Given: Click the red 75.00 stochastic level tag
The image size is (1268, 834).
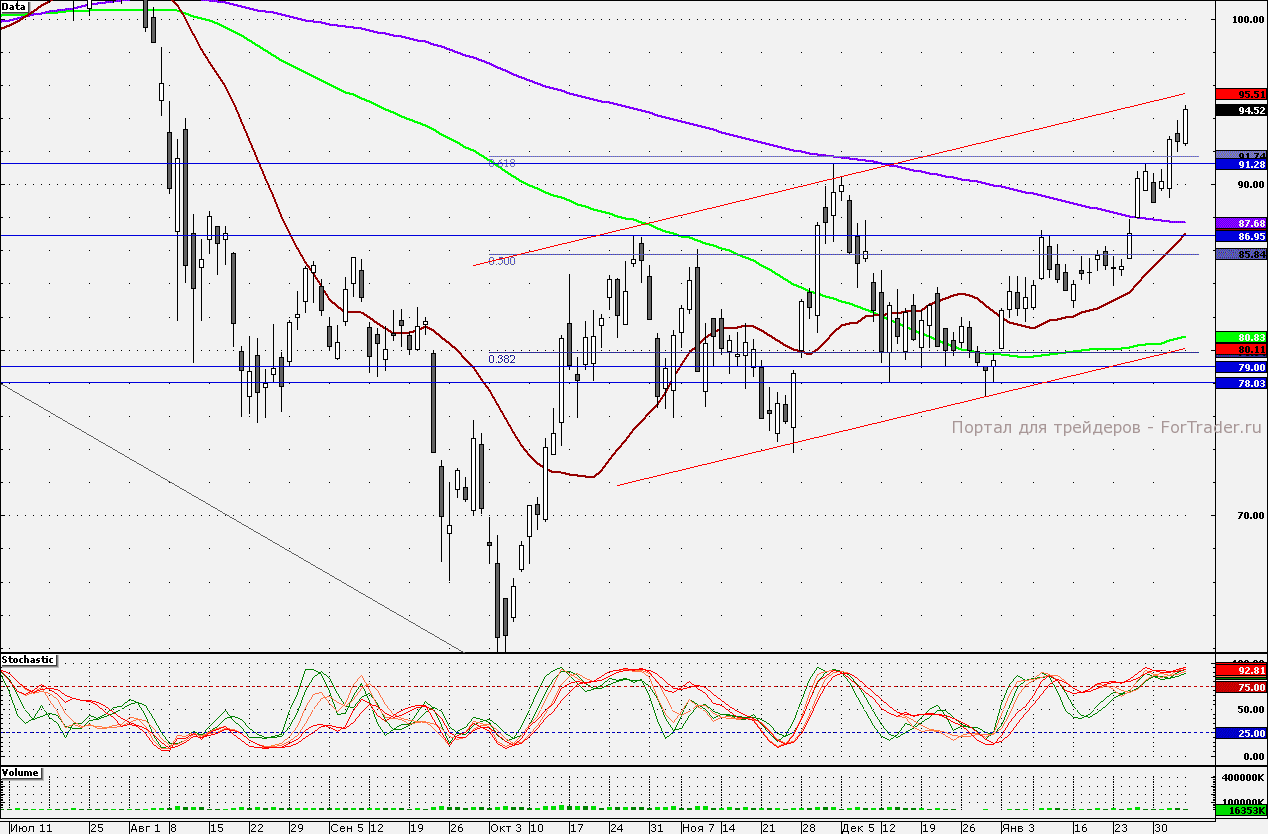Looking at the screenshot, I should [1240, 687].
